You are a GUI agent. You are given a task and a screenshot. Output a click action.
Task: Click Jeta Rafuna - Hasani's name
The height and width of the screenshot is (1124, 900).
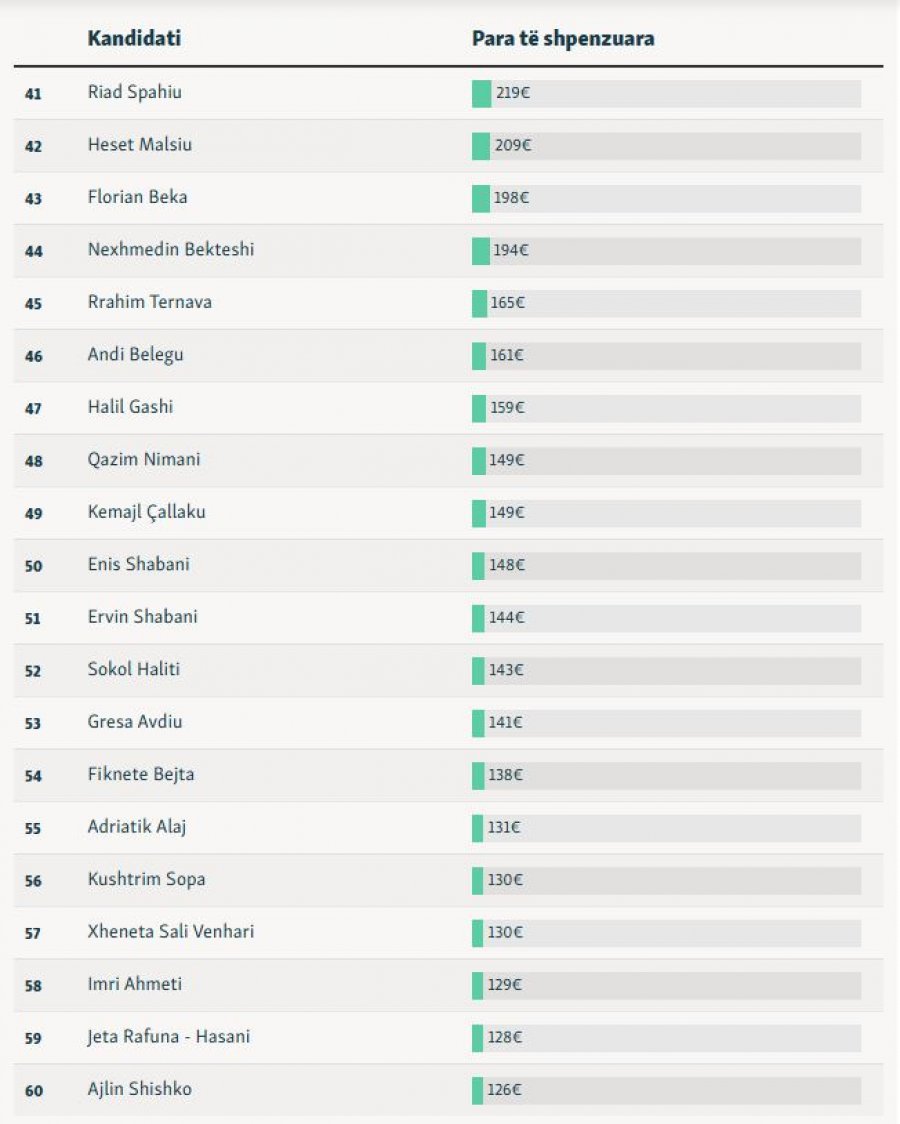169,1037
